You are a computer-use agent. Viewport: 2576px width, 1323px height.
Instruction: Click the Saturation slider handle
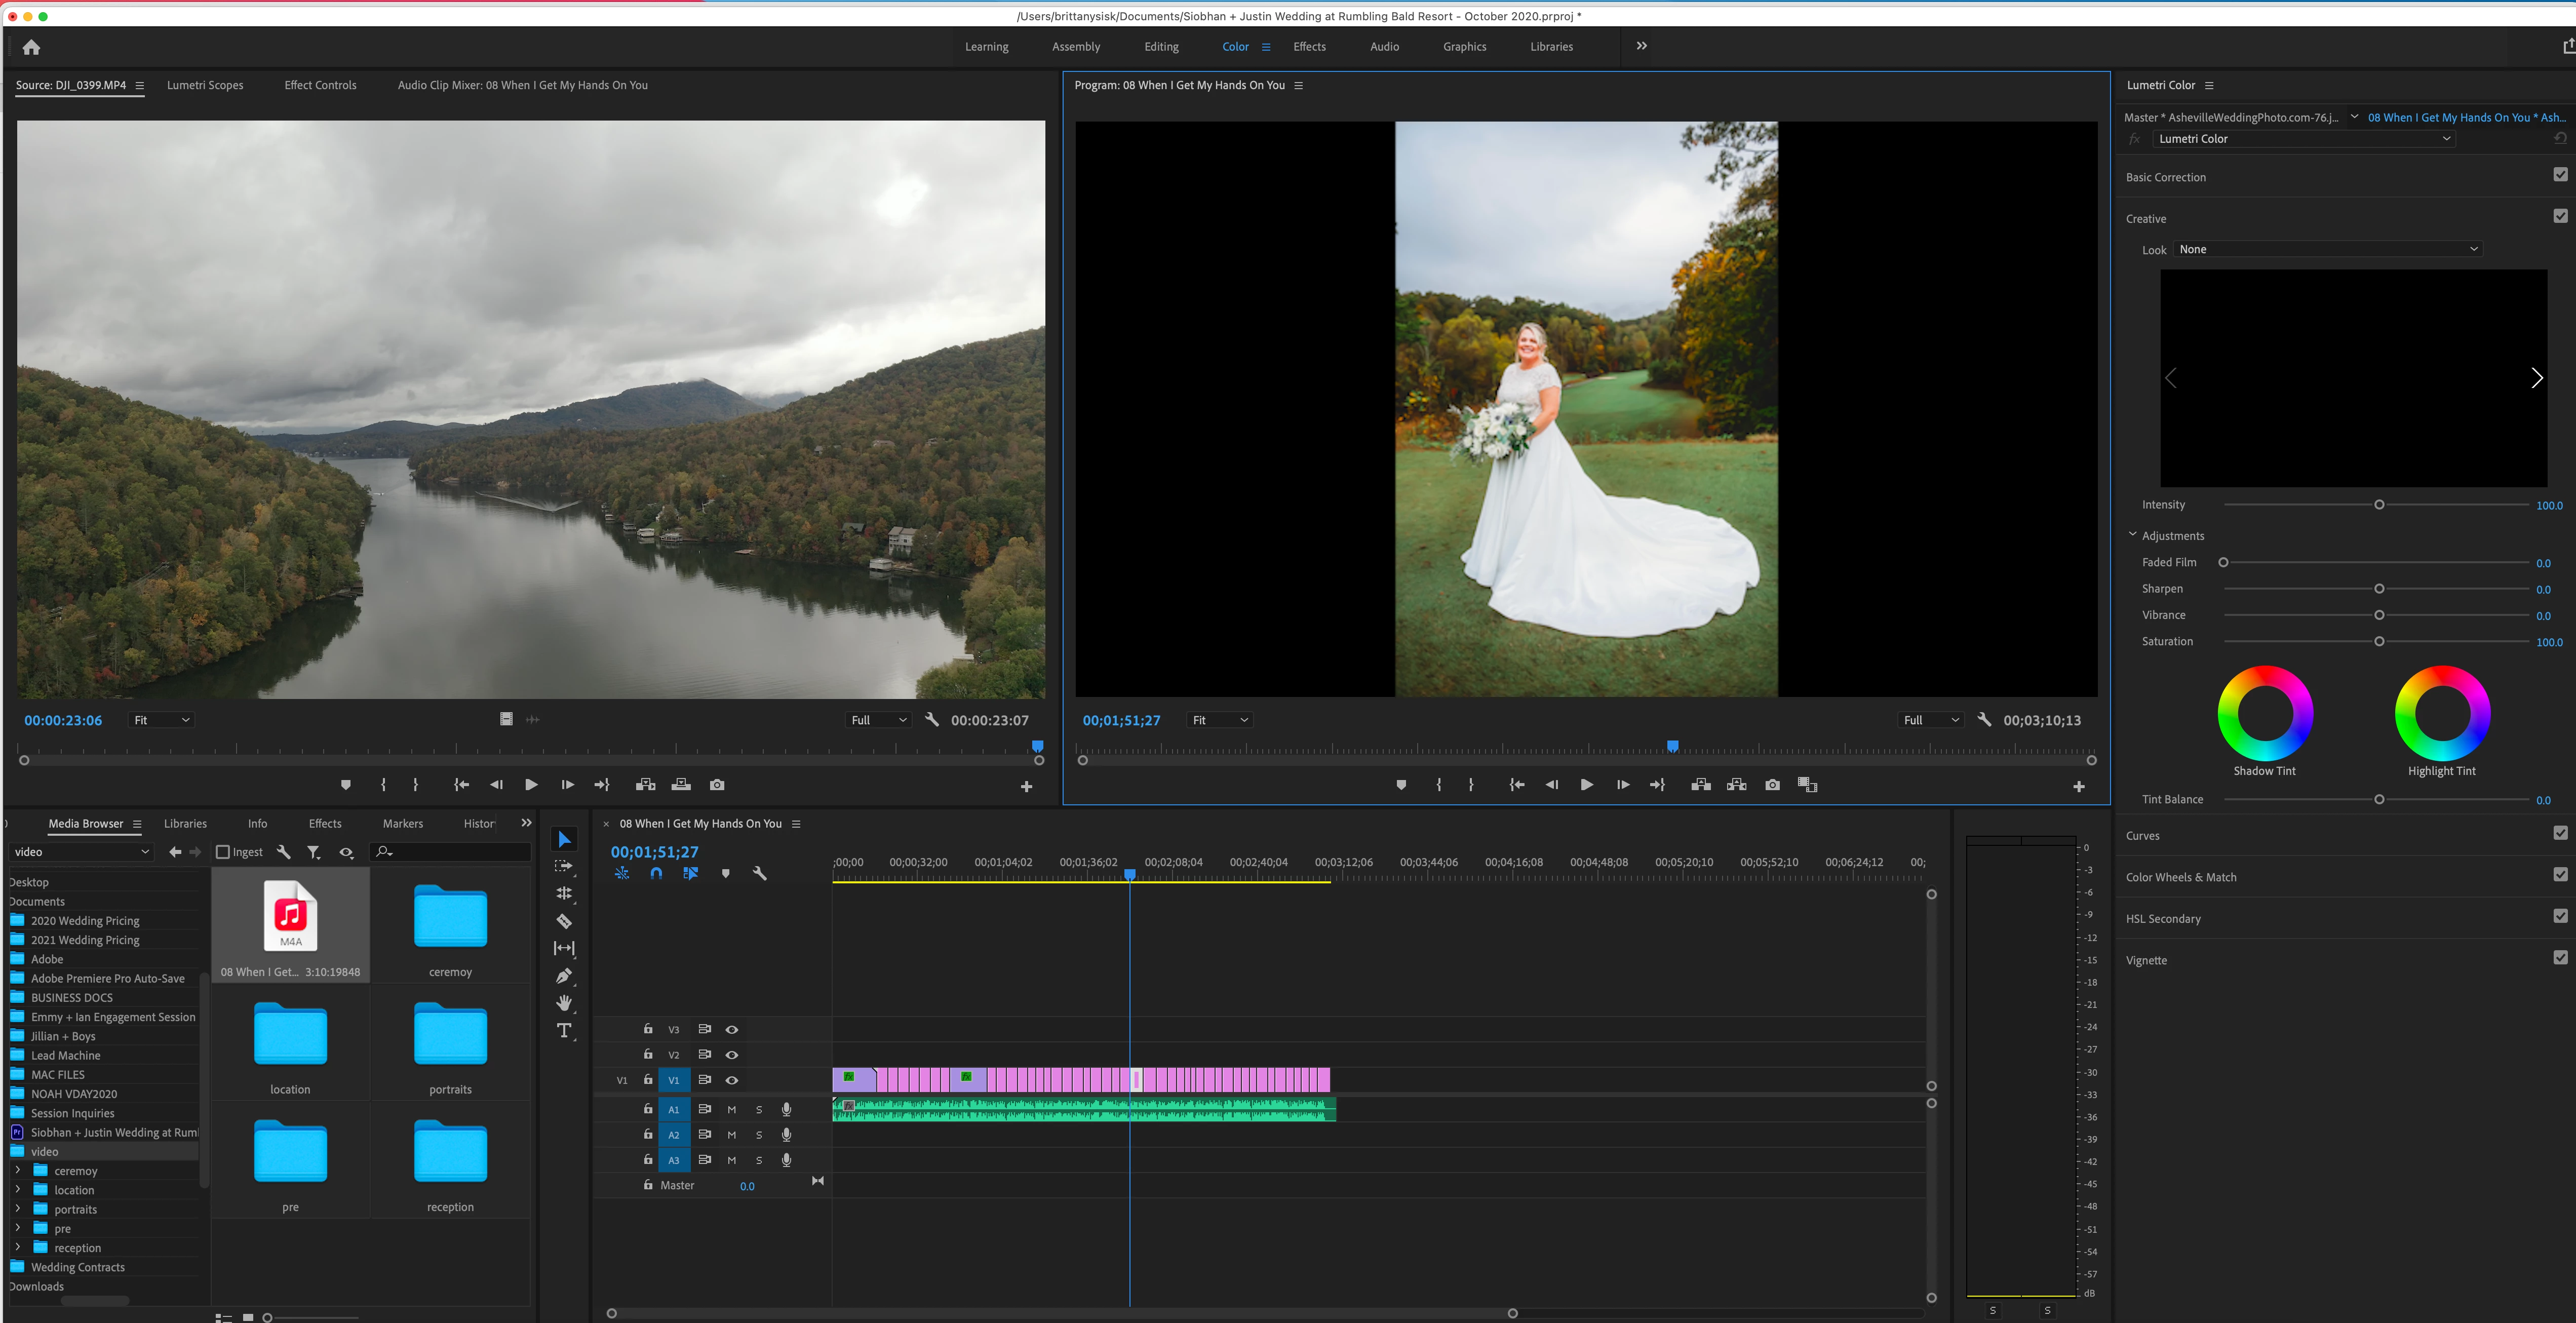click(2379, 642)
